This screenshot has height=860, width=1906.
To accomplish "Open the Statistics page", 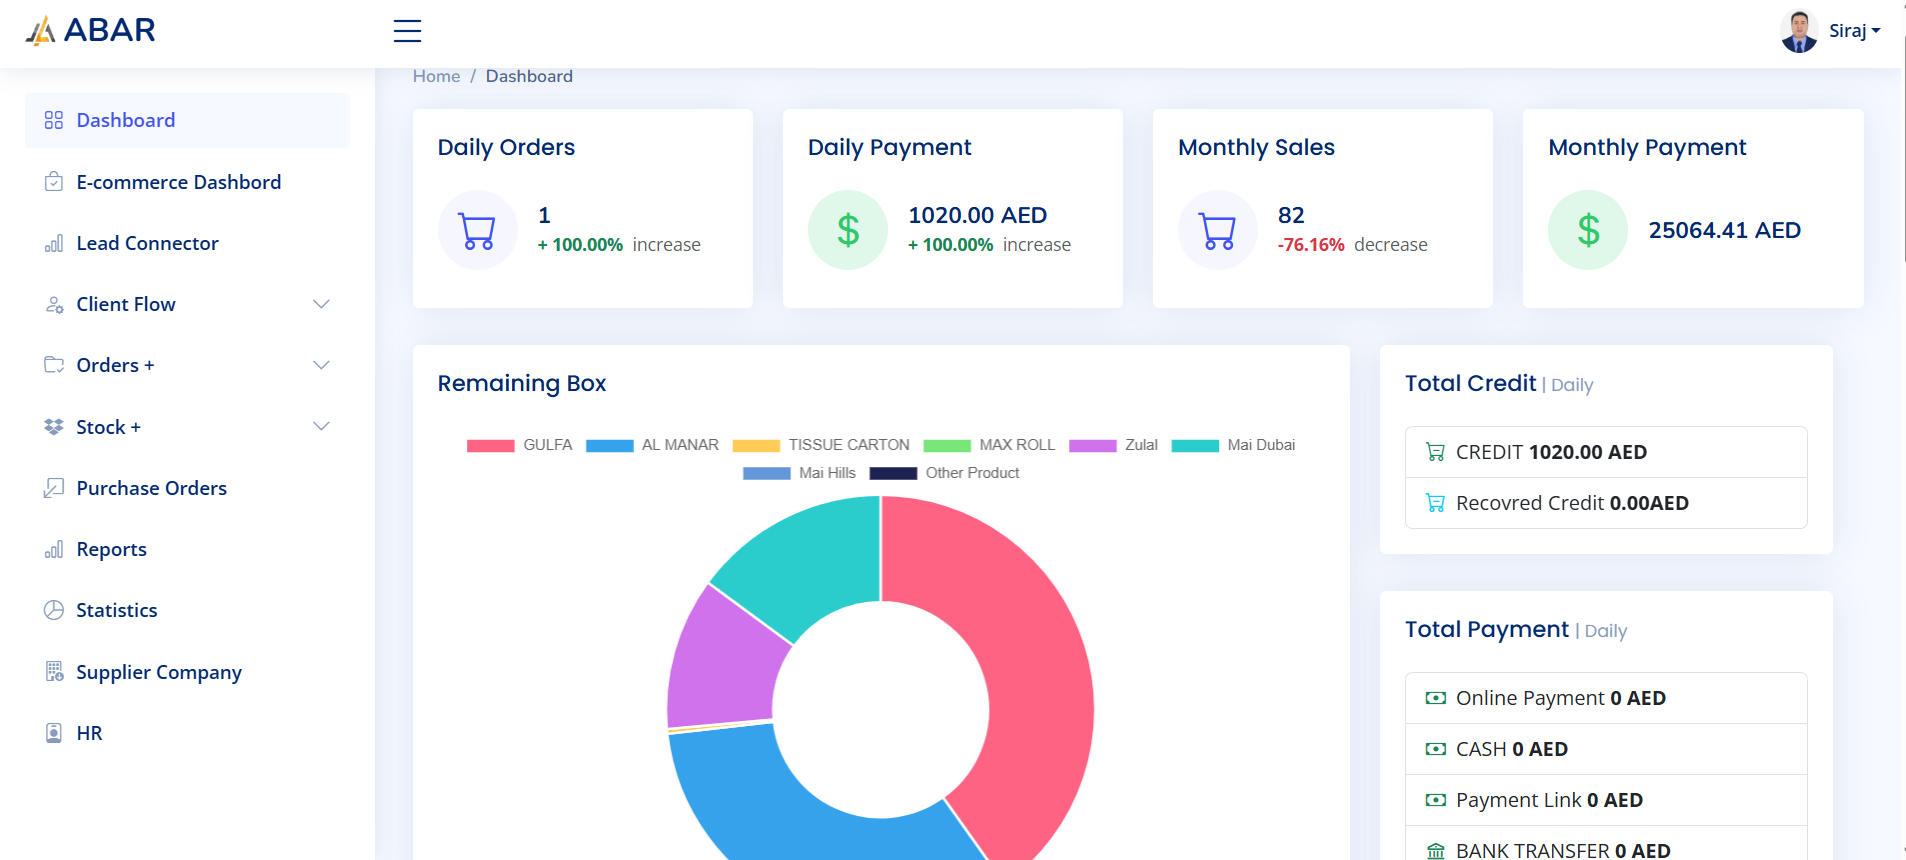I will (x=187, y=610).
